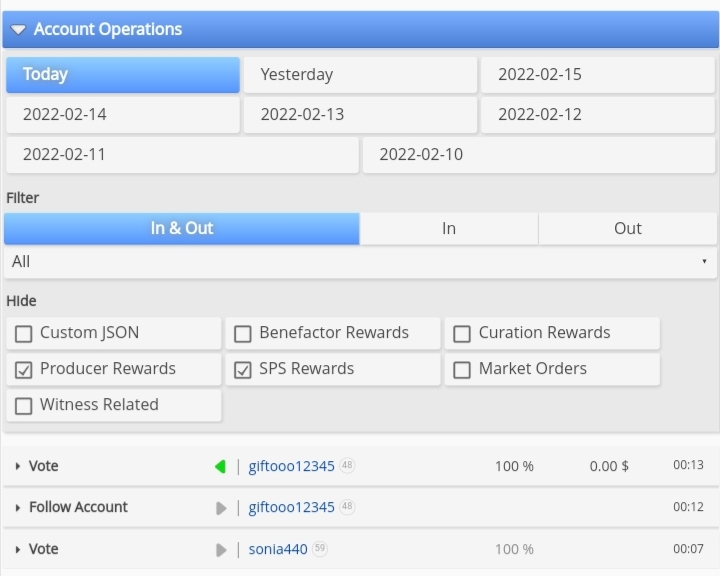Click reputation badge 48 in the Vote row
Image resolution: width=720 pixels, height=576 pixels.
pyautogui.click(x=347, y=465)
